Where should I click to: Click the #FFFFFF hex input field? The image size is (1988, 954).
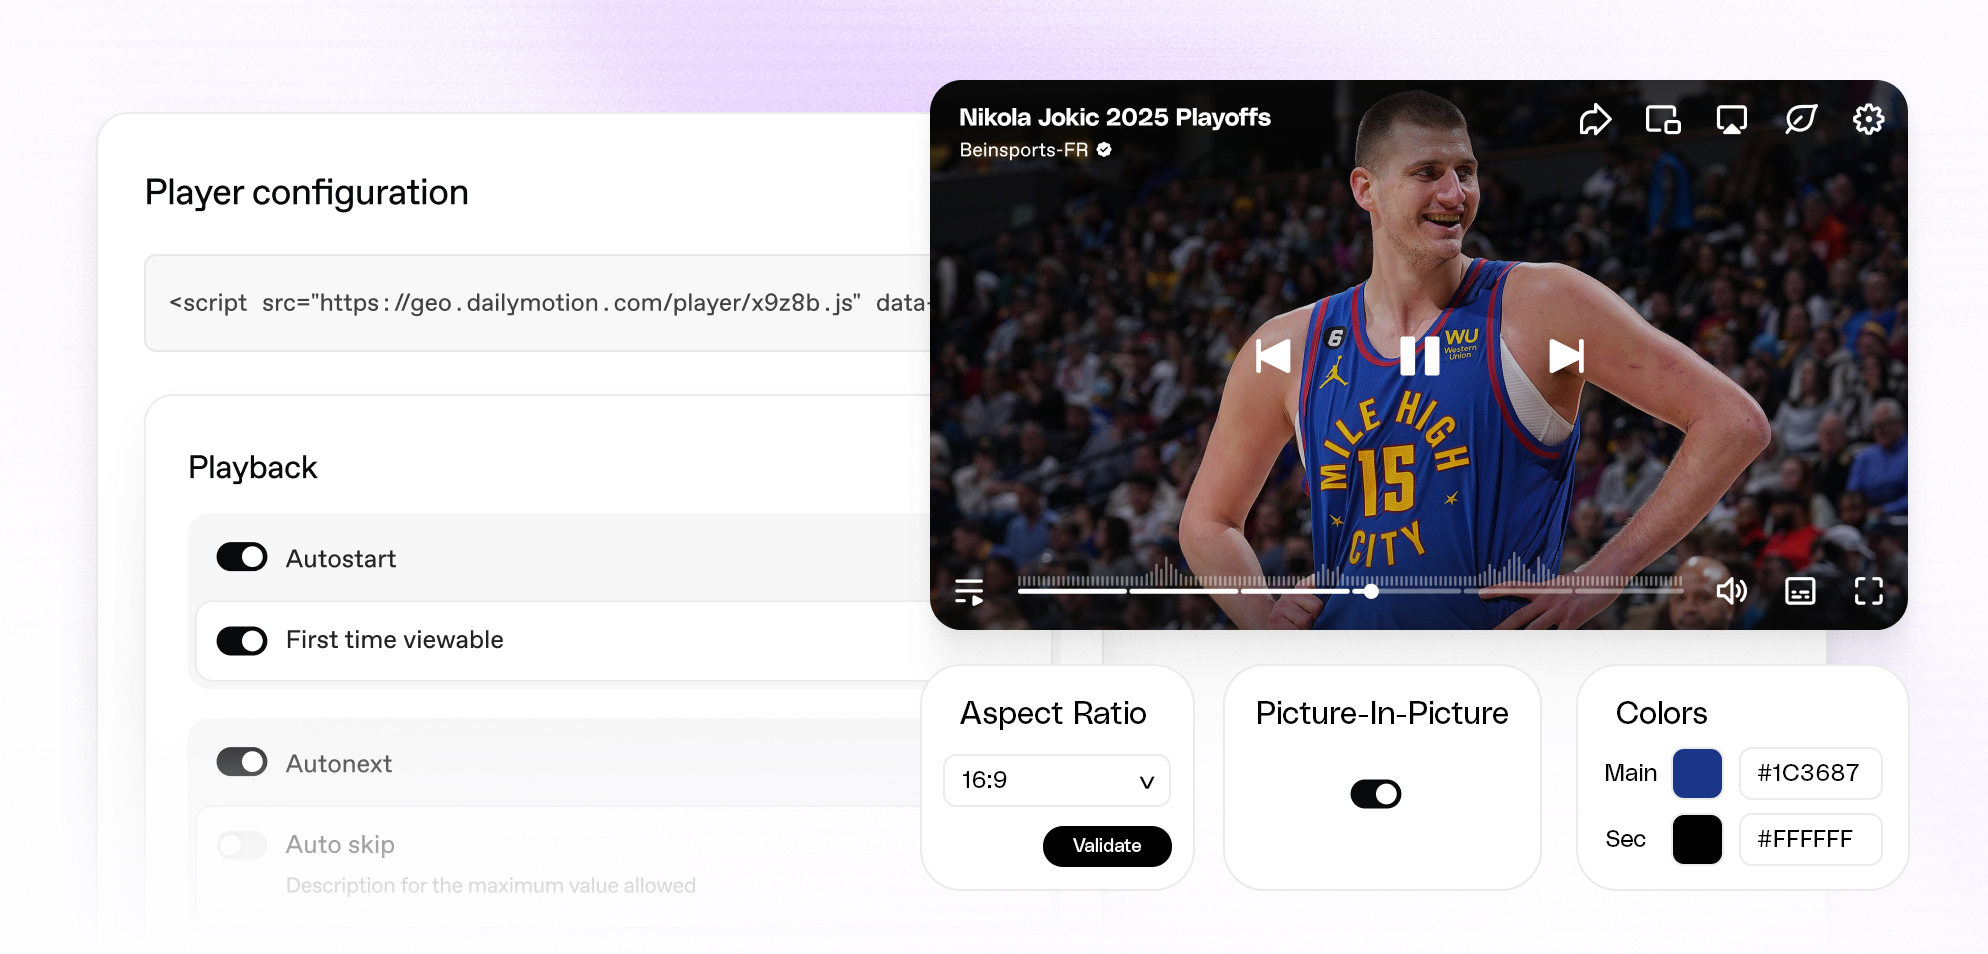(x=1811, y=839)
